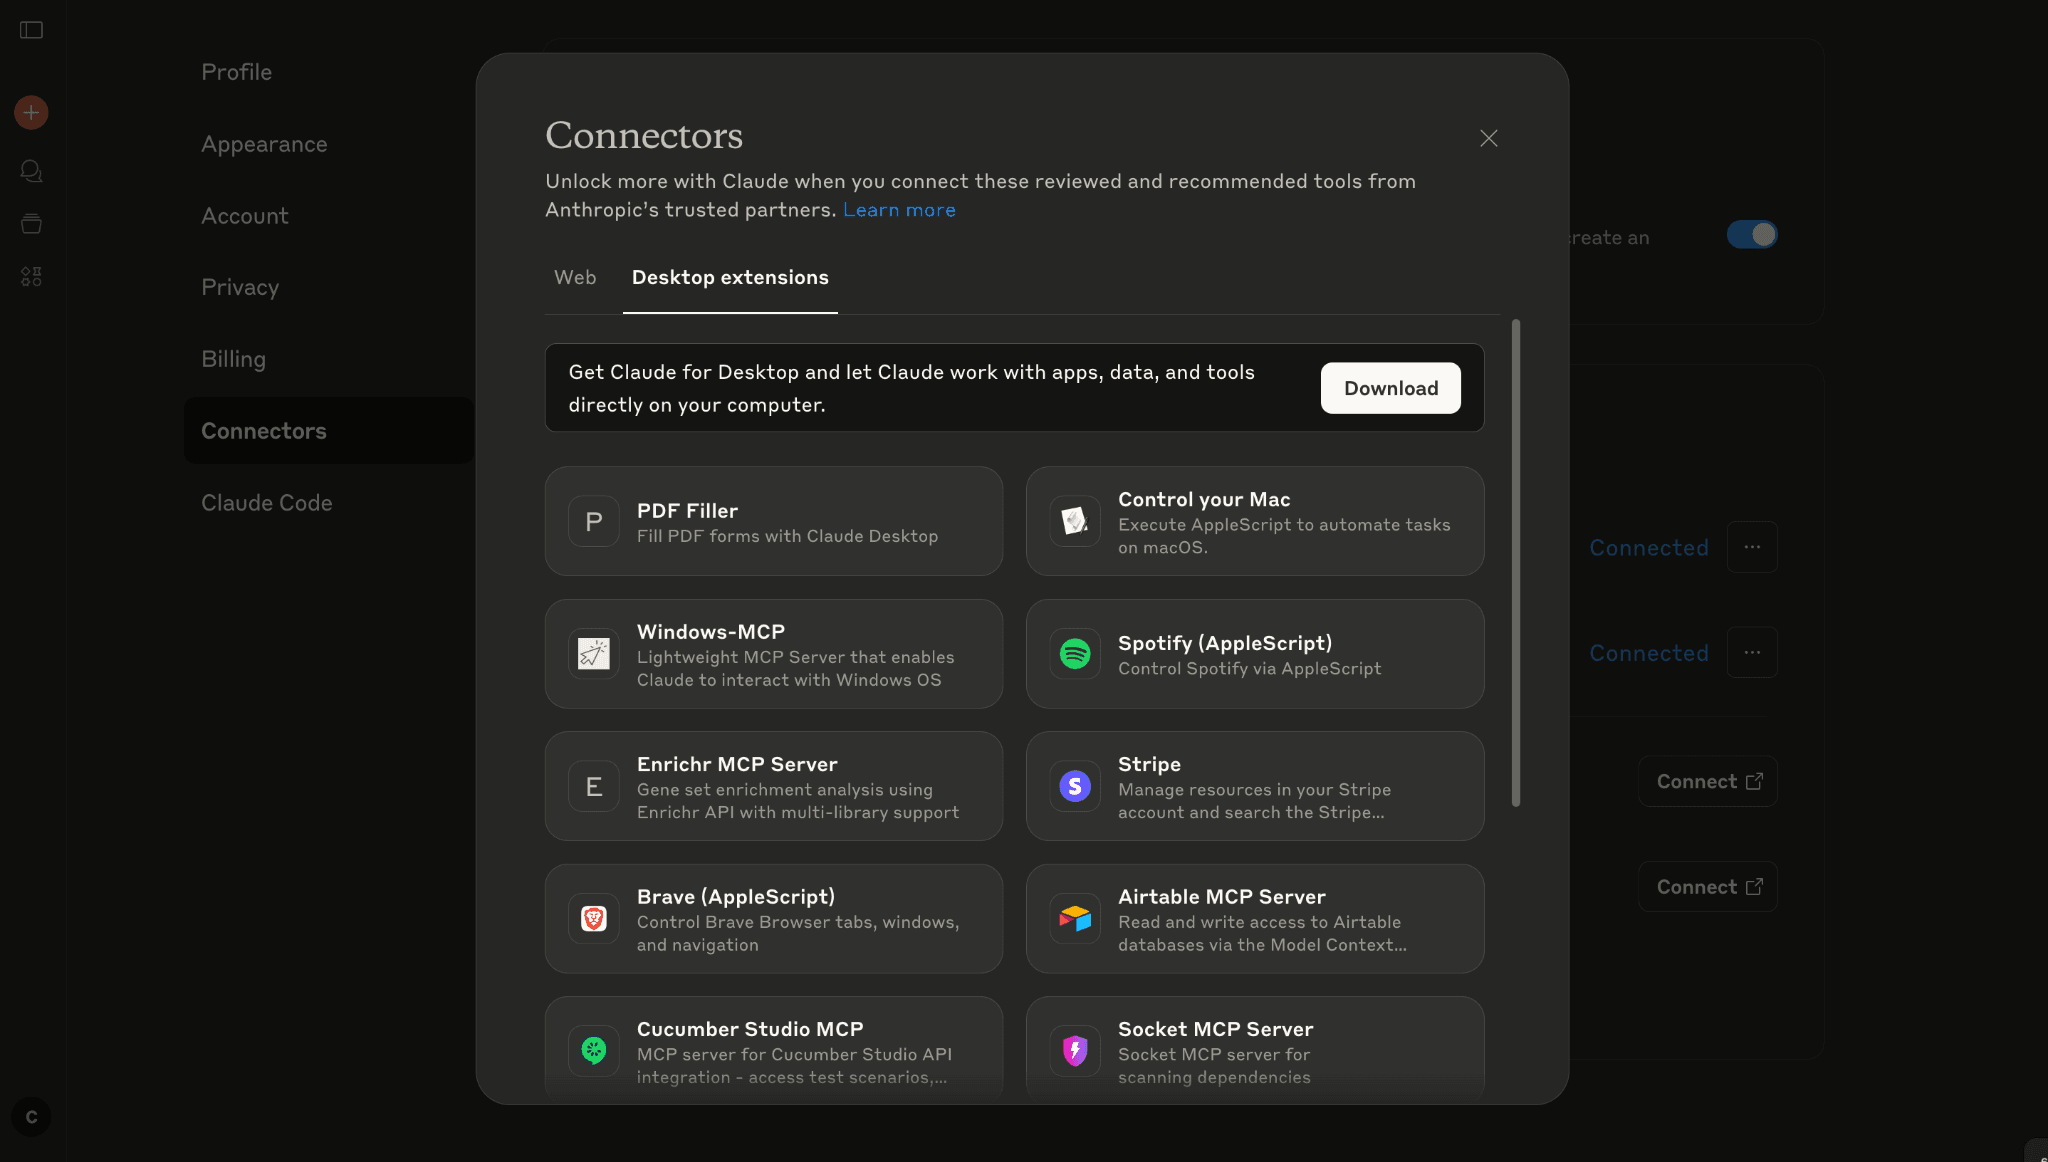This screenshot has height=1162, width=2048.
Task: Click the Spotify extension icon
Action: [1075, 654]
